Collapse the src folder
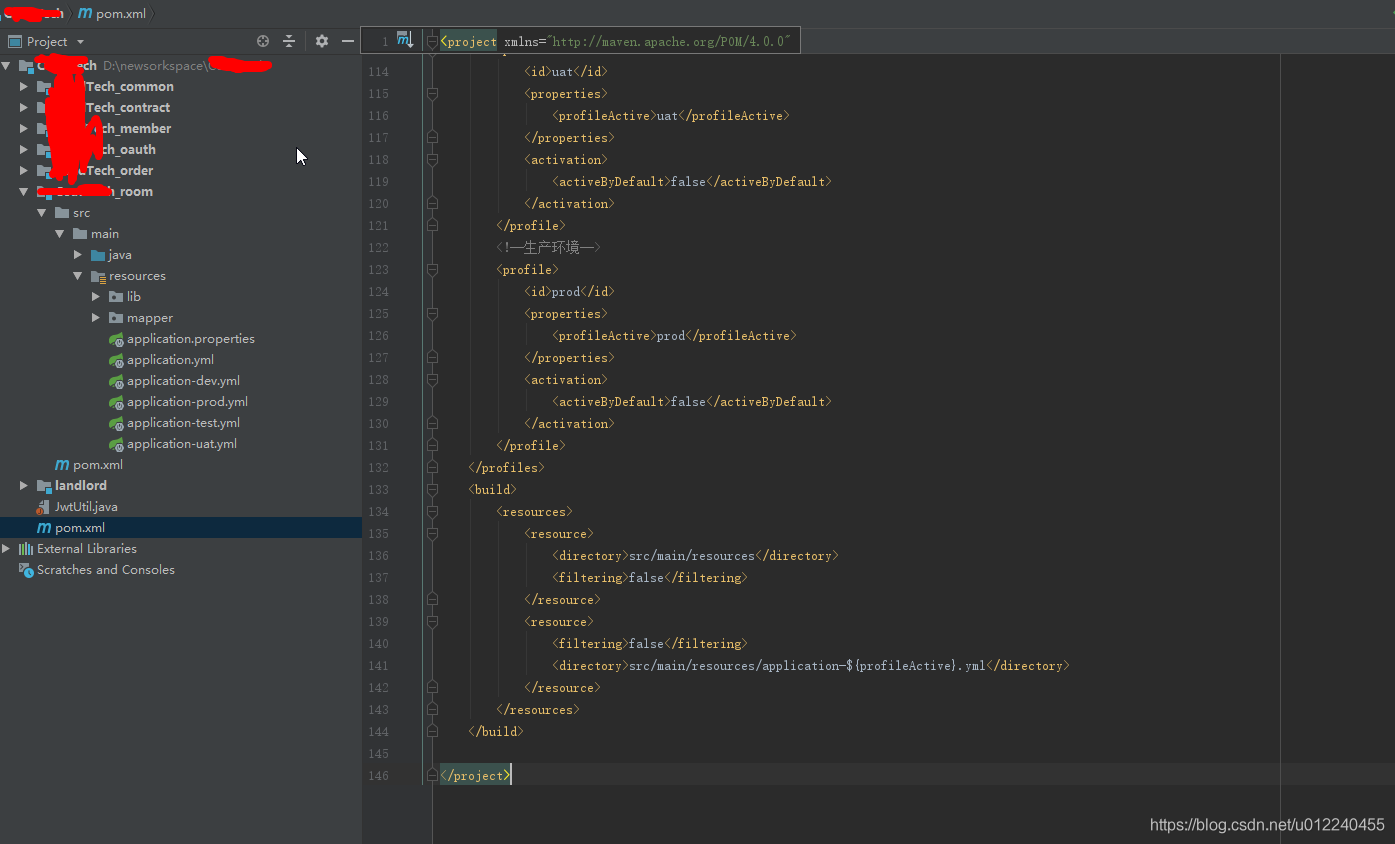This screenshot has width=1395, height=844. click(x=42, y=212)
